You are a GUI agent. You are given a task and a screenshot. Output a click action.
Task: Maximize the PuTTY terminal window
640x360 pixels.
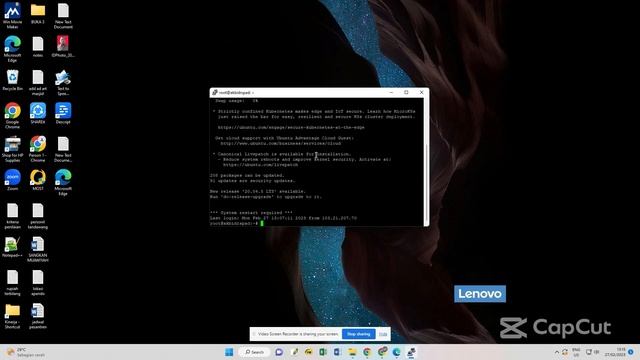point(406,93)
